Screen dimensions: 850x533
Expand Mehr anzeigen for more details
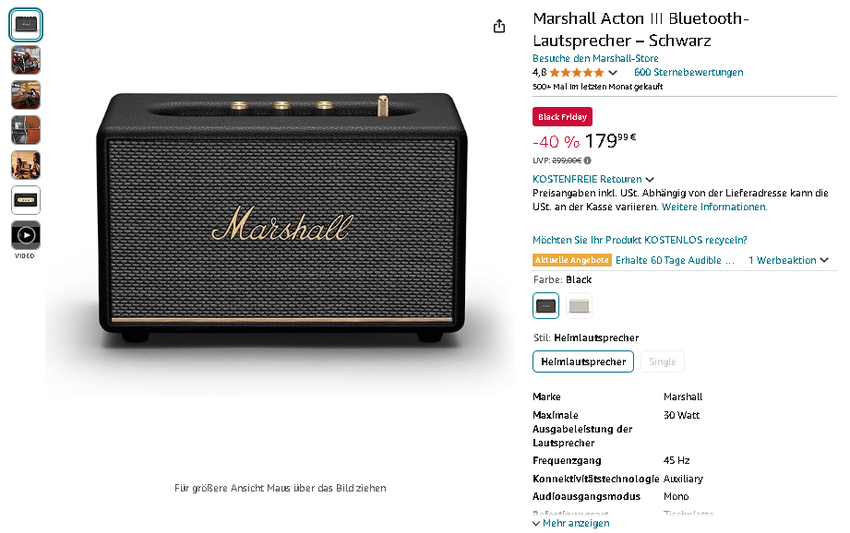[x=570, y=523]
